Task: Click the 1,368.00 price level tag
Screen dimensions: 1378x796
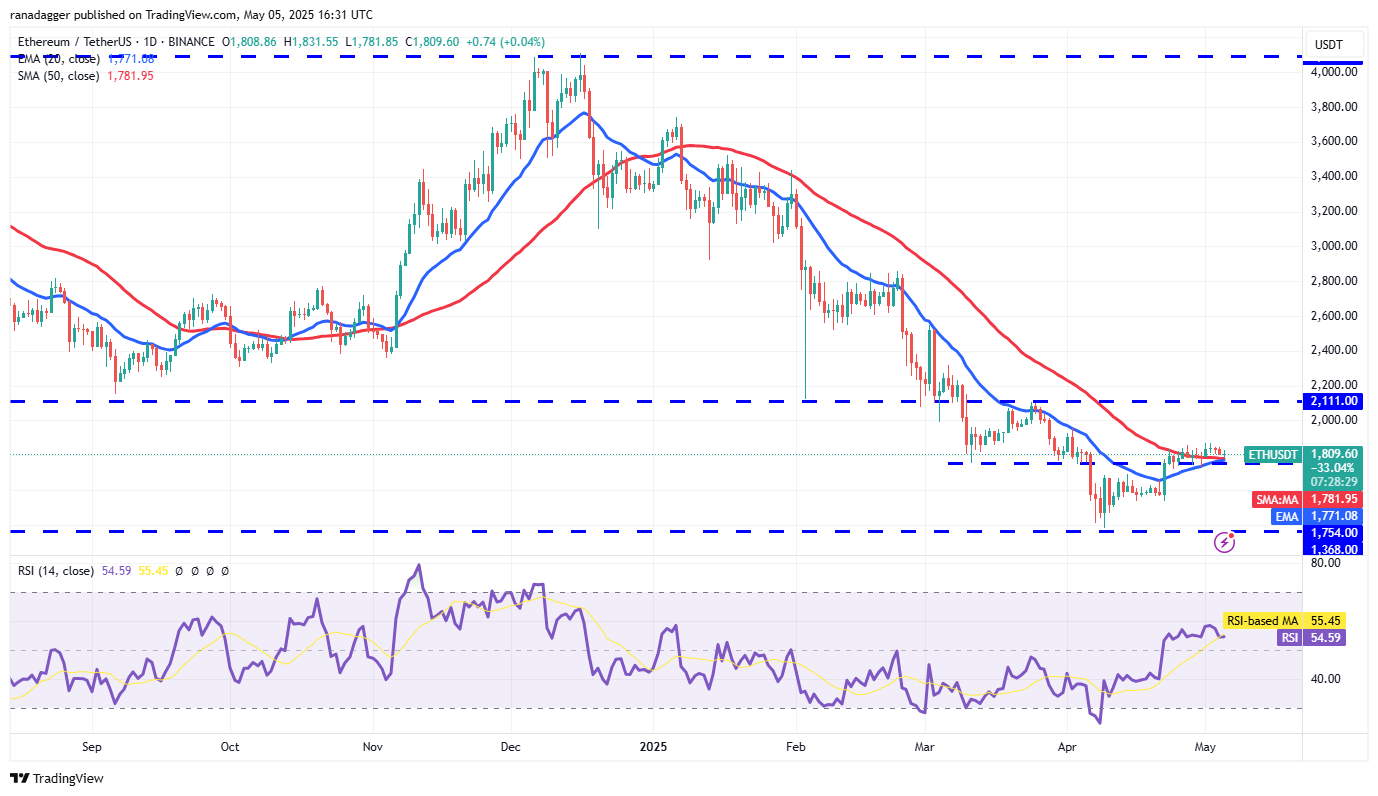Action: (1333, 549)
